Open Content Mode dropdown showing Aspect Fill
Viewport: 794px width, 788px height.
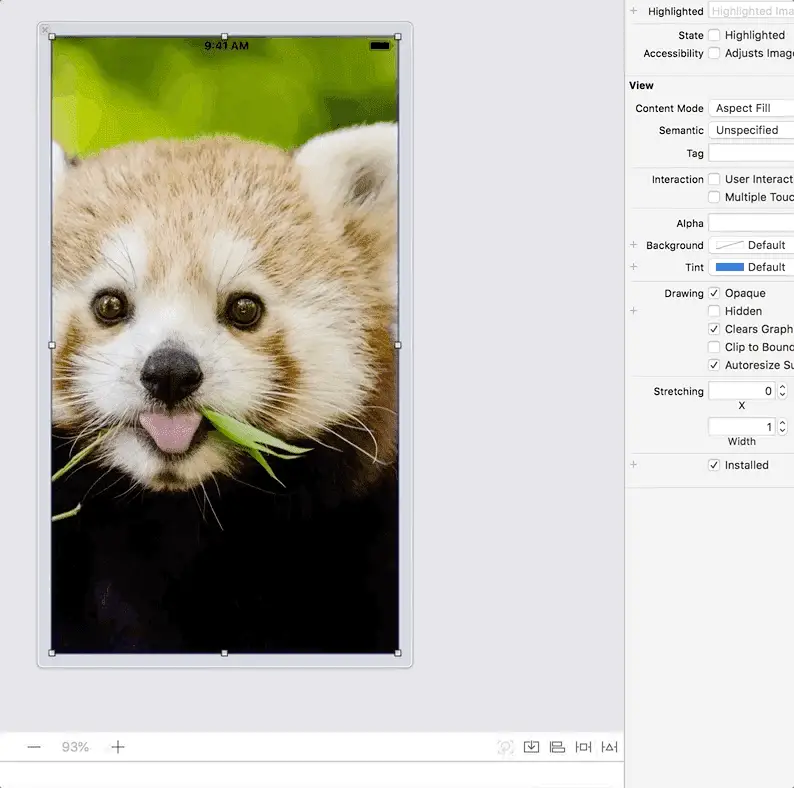tap(751, 108)
